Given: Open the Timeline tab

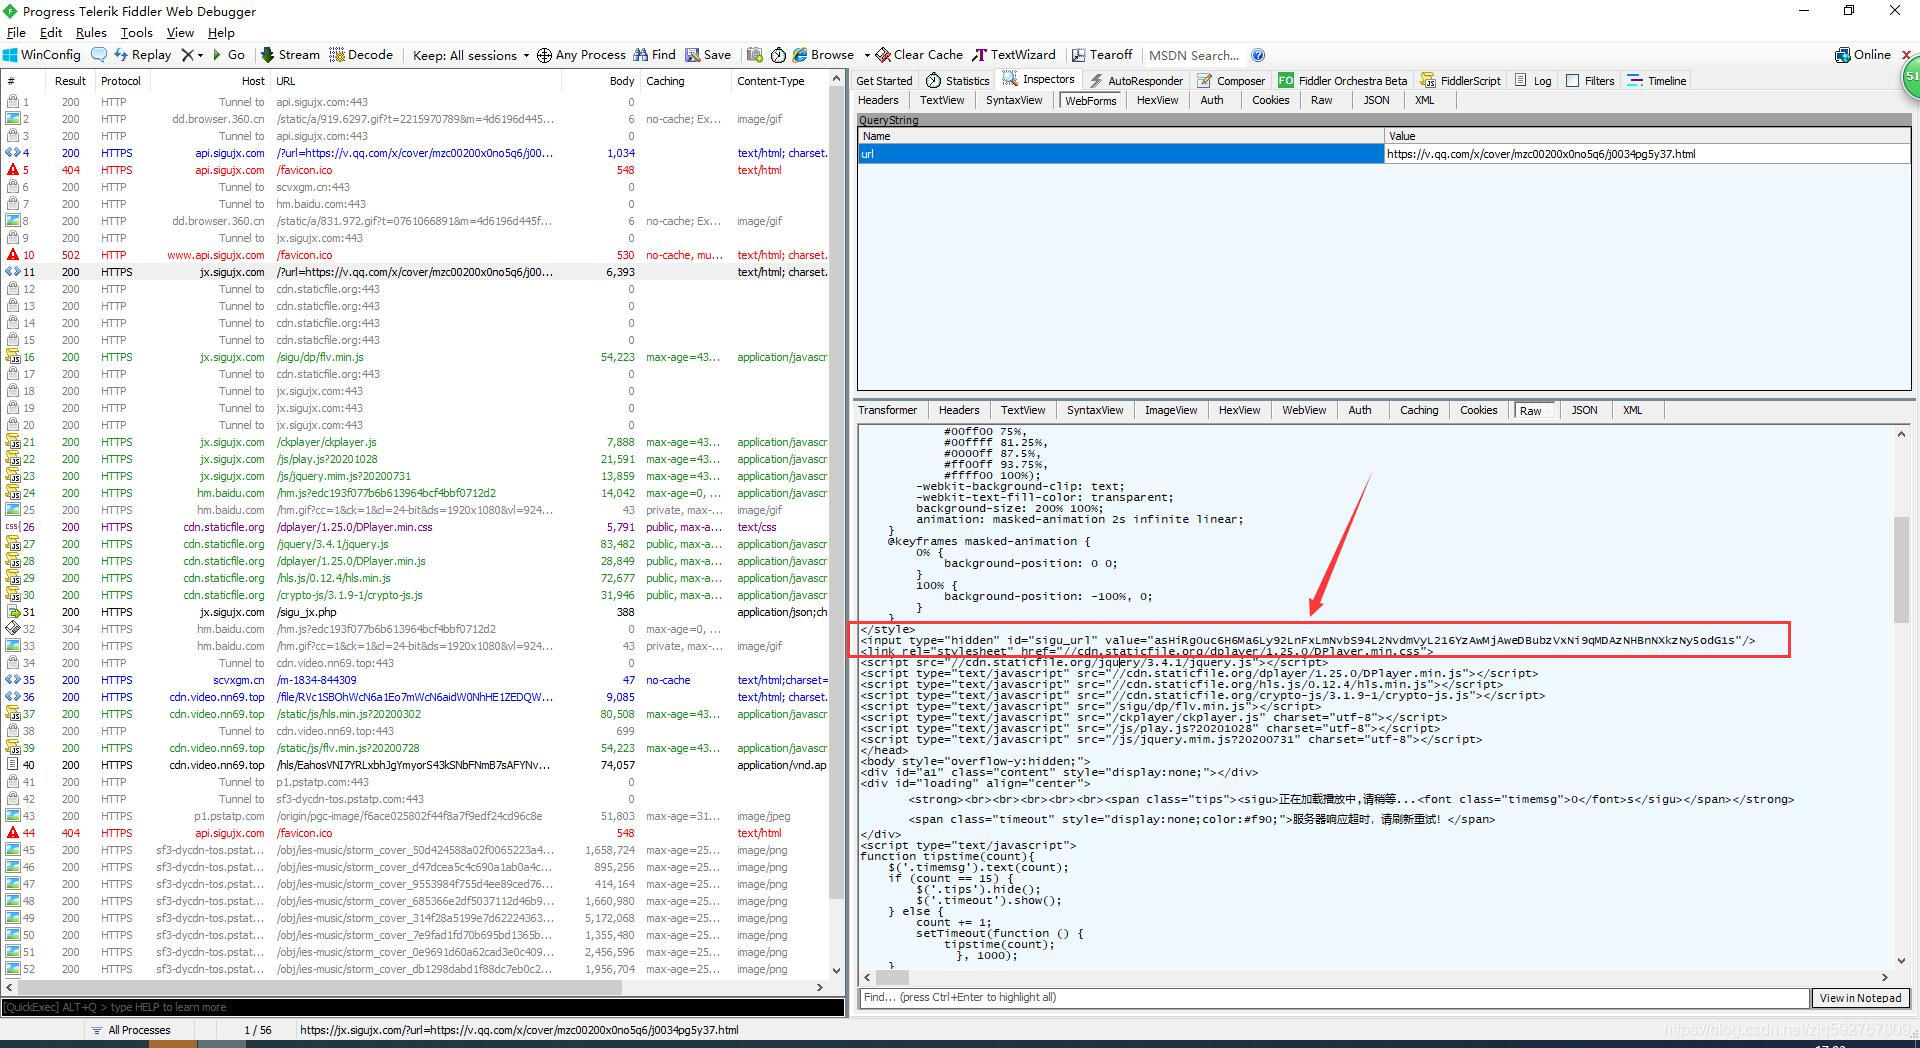Looking at the screenshot, I should pyautogui.click(x=1657, y=80).
